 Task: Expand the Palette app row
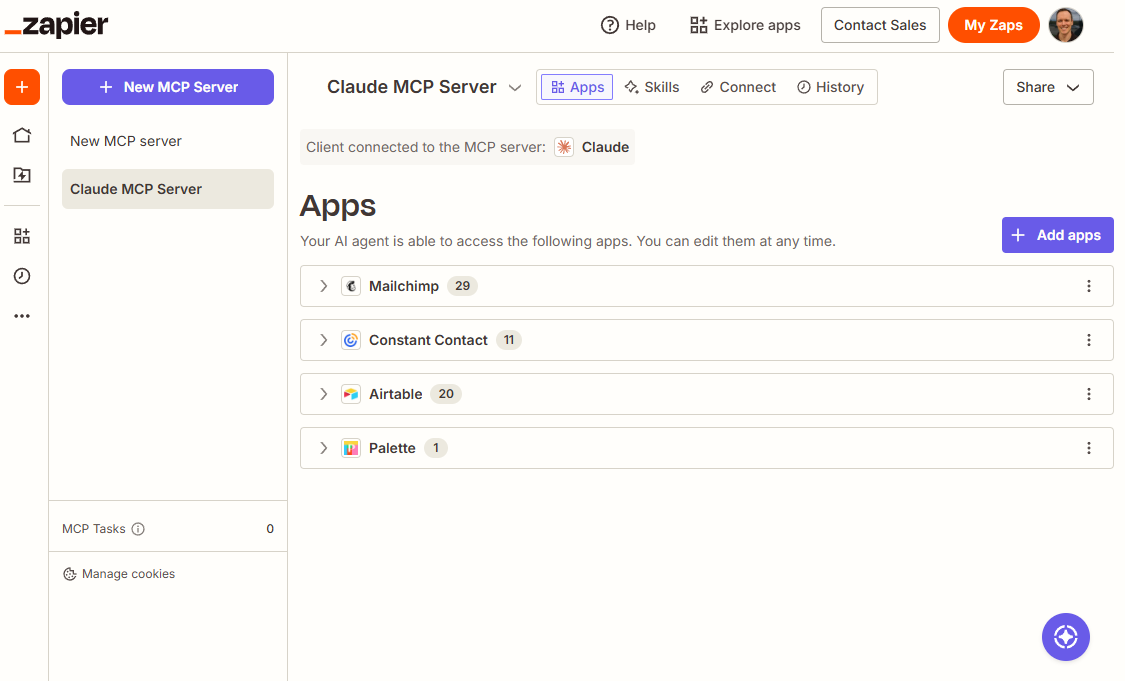[324, 448]
